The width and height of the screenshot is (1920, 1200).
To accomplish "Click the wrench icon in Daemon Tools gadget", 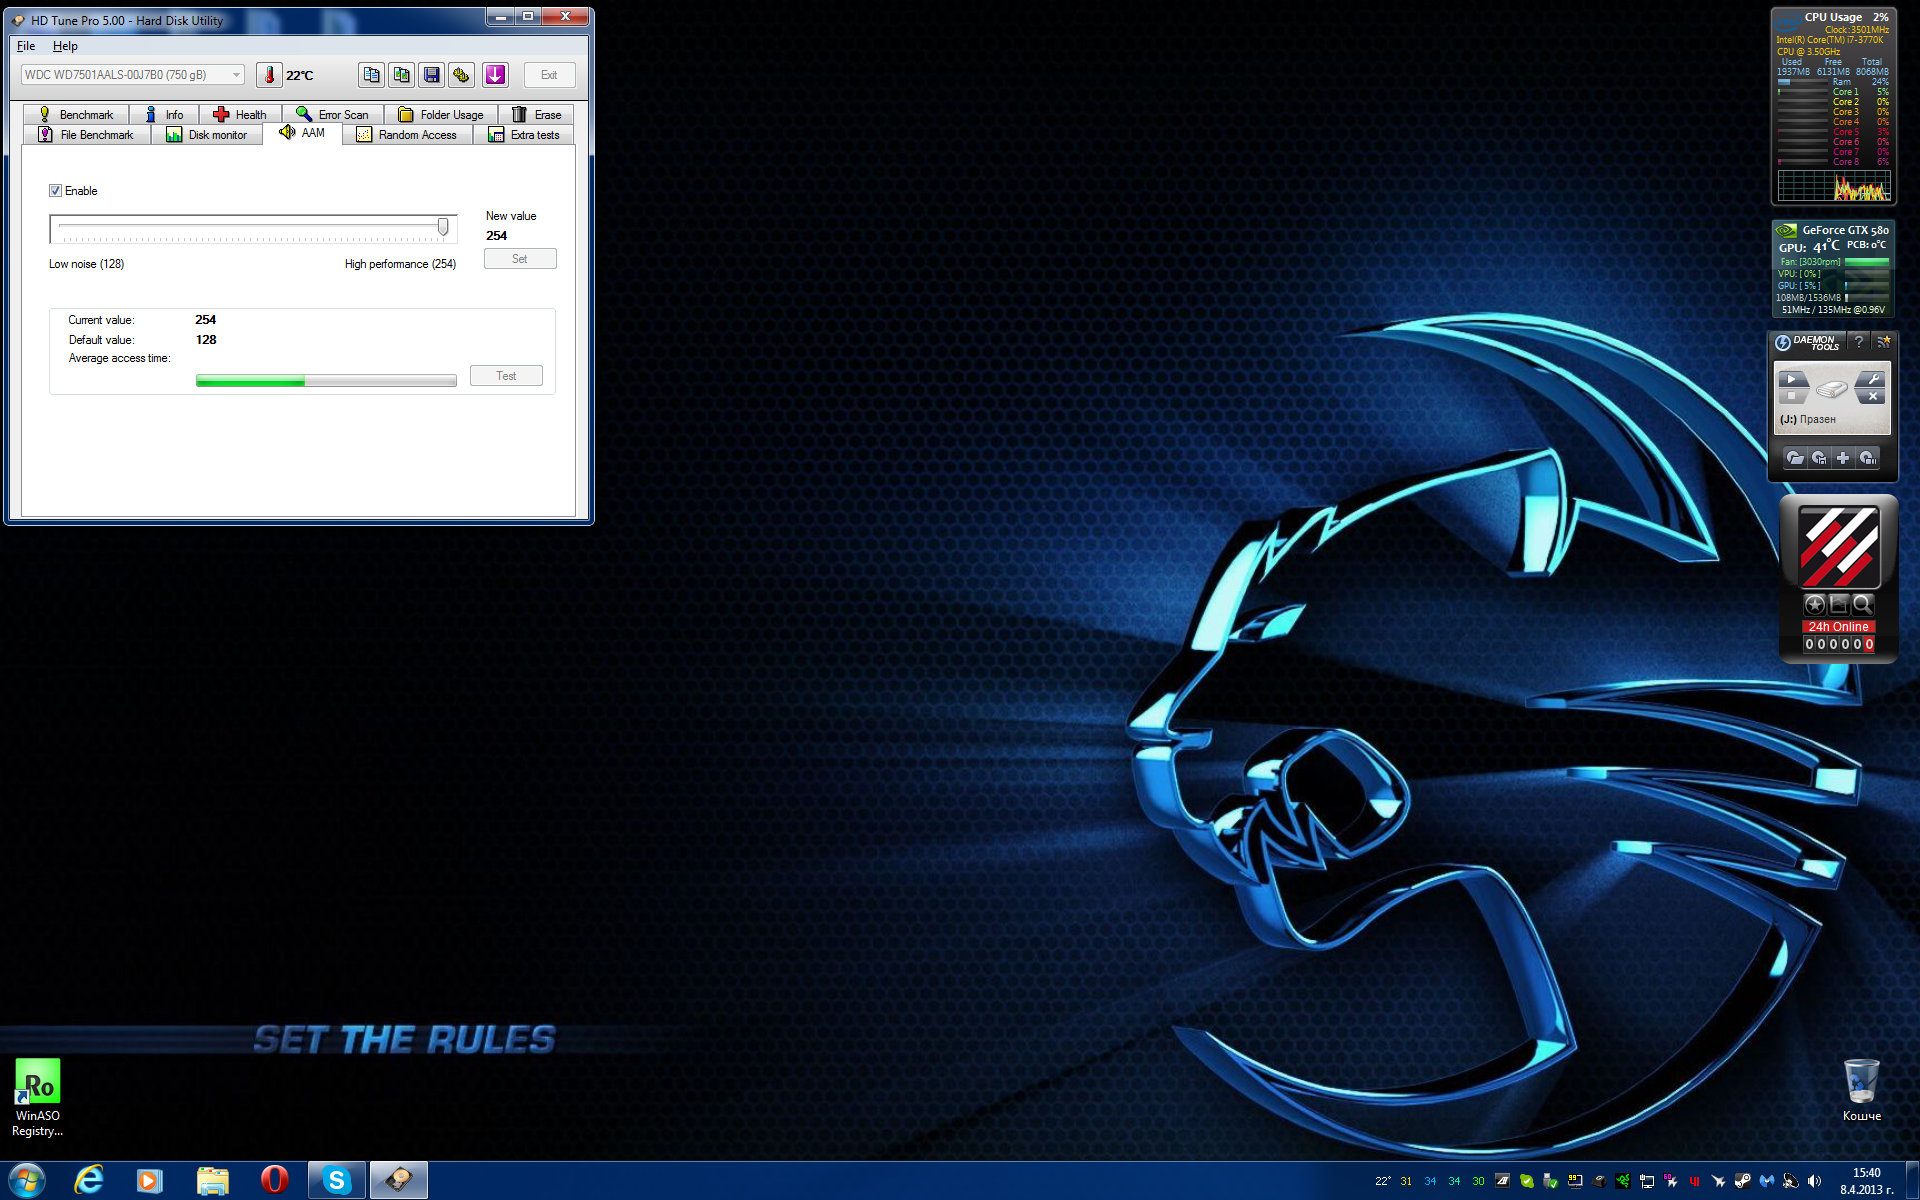I will point(1873,379).
